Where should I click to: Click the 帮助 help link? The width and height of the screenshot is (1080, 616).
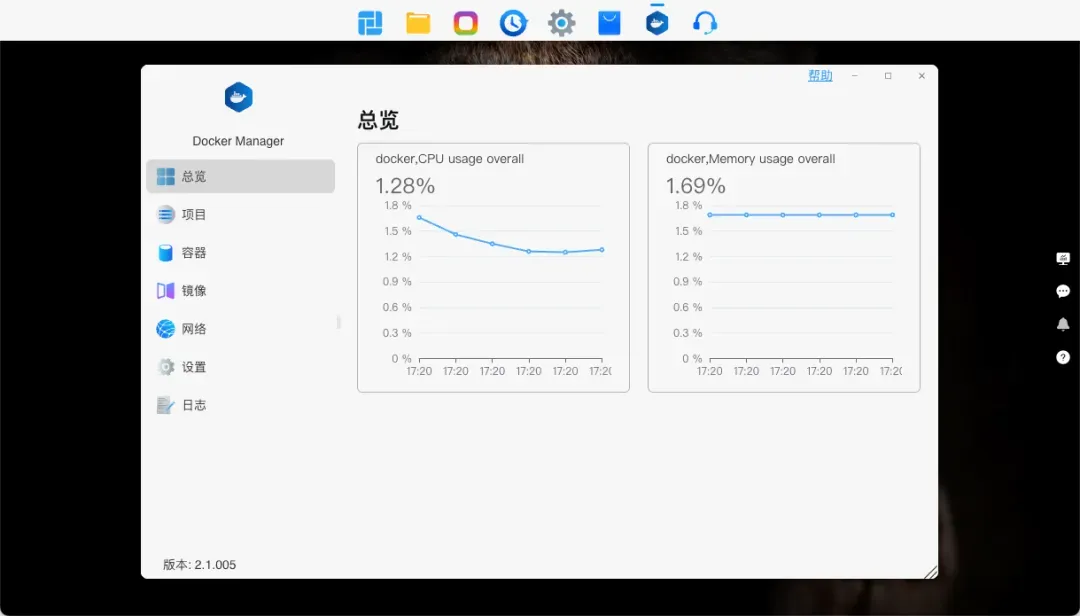820,76
